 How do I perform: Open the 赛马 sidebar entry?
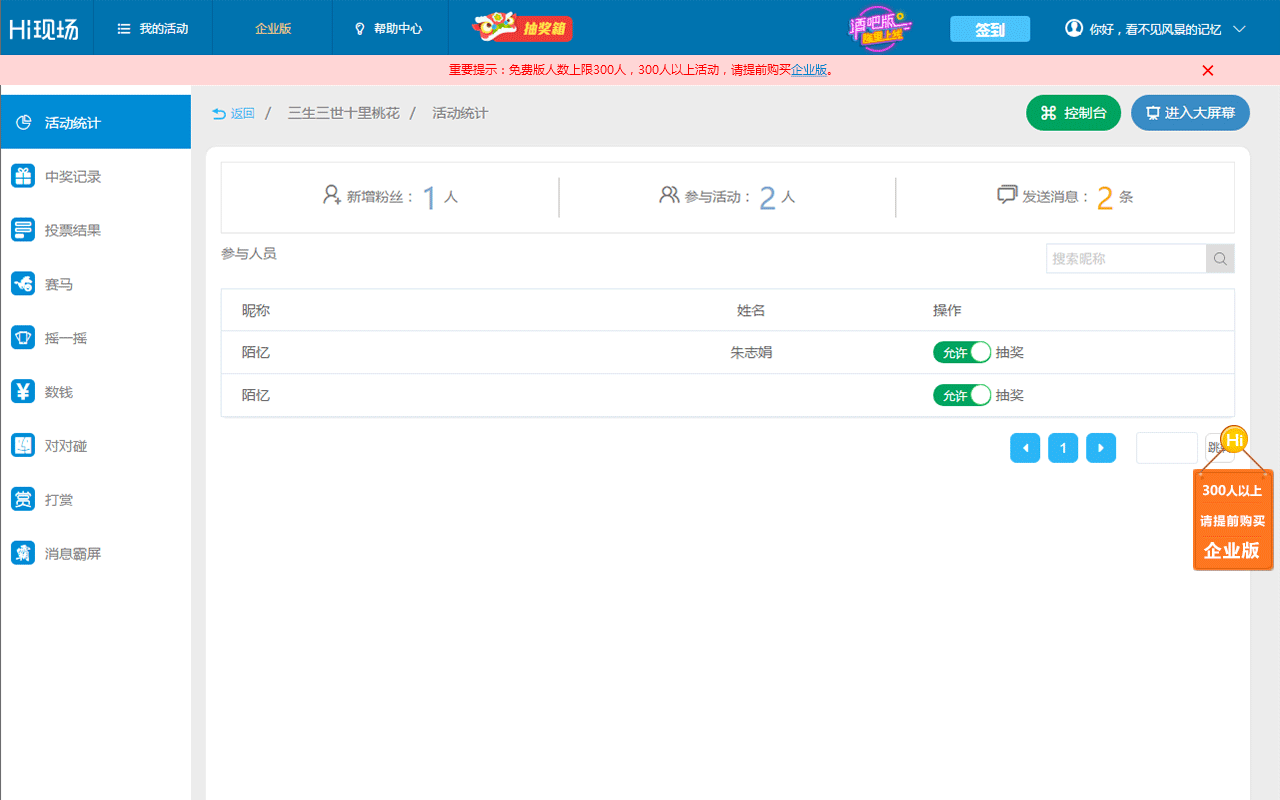(96, 285)
